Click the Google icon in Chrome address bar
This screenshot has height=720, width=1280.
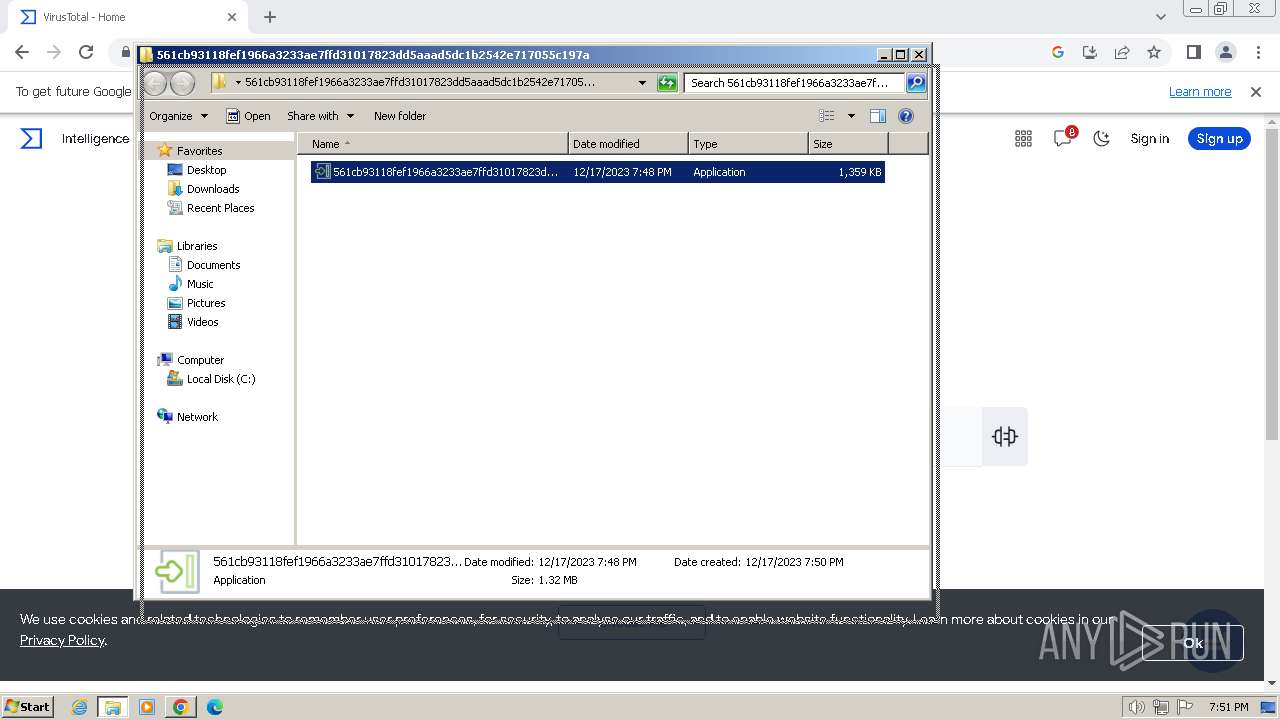pos(1058,52)
